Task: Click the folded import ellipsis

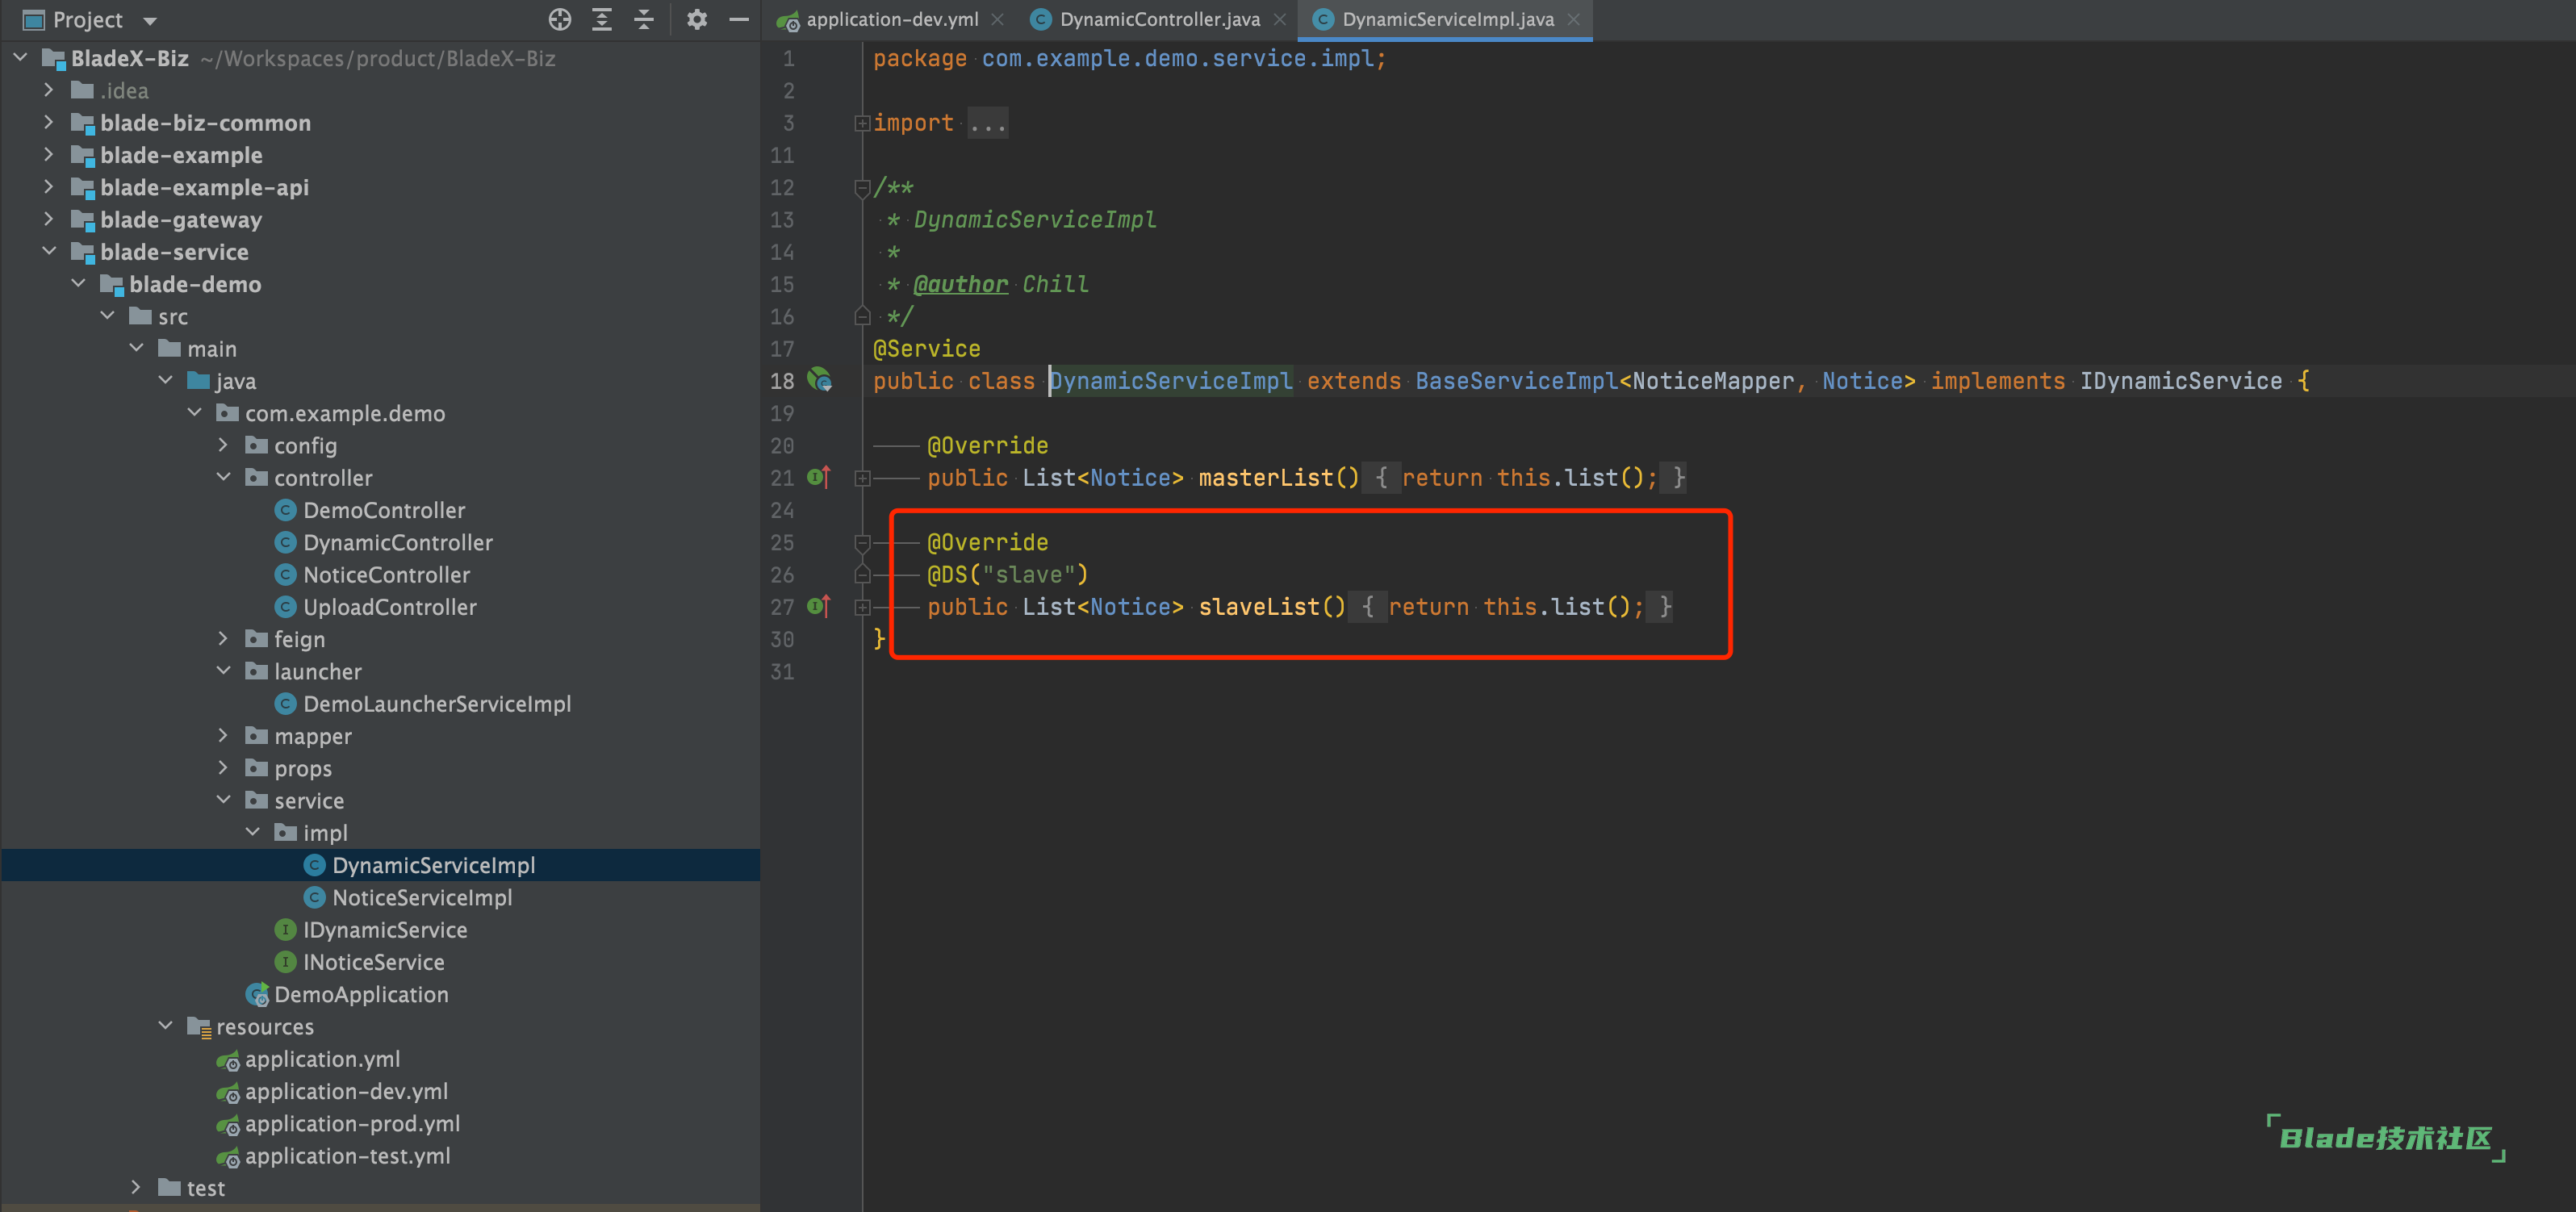Action: click(x=988, y=123)
